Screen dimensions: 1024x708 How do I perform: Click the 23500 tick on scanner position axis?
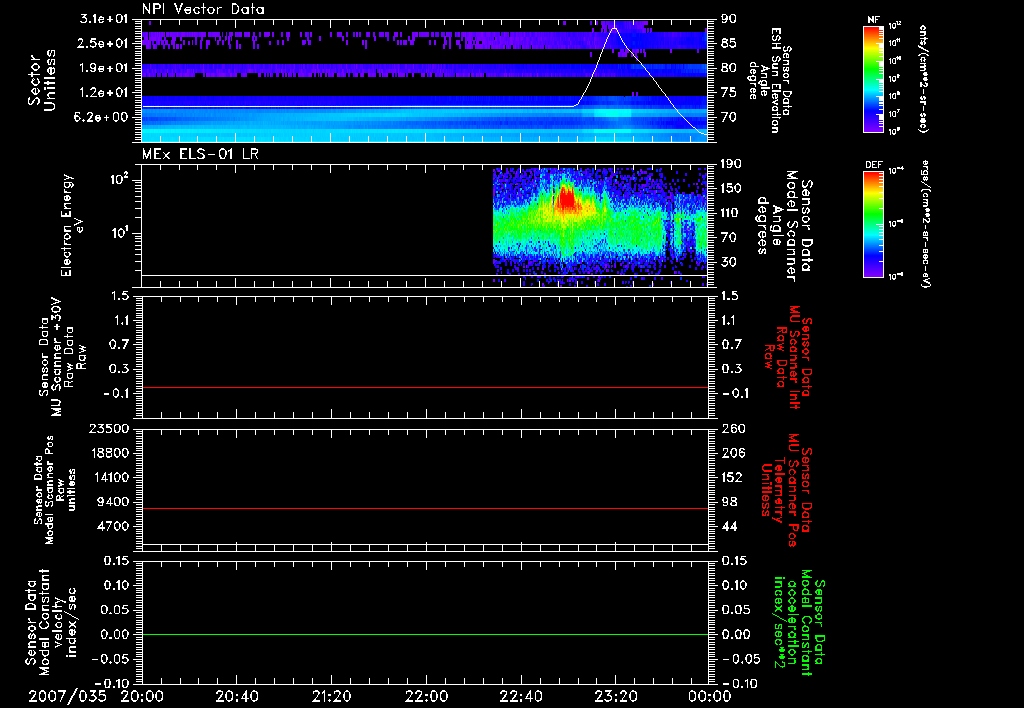tap(107, 429)
